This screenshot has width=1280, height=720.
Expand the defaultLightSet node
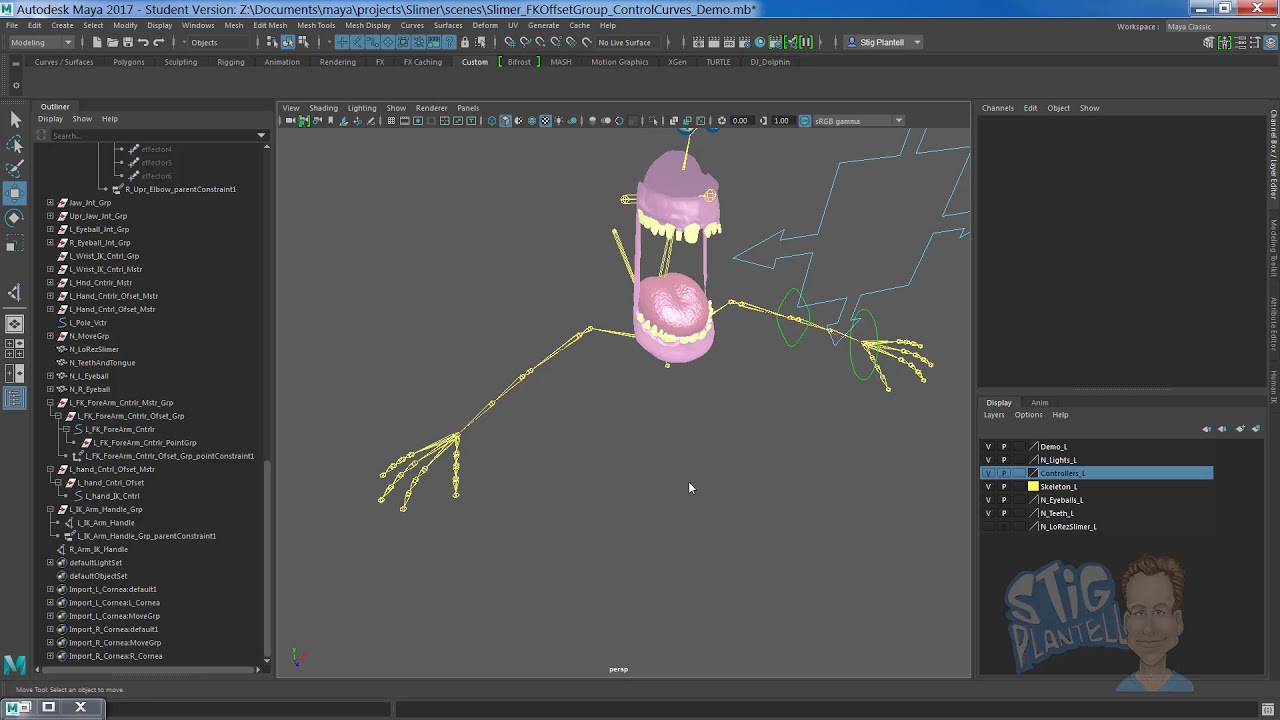(x=50, y=563)
